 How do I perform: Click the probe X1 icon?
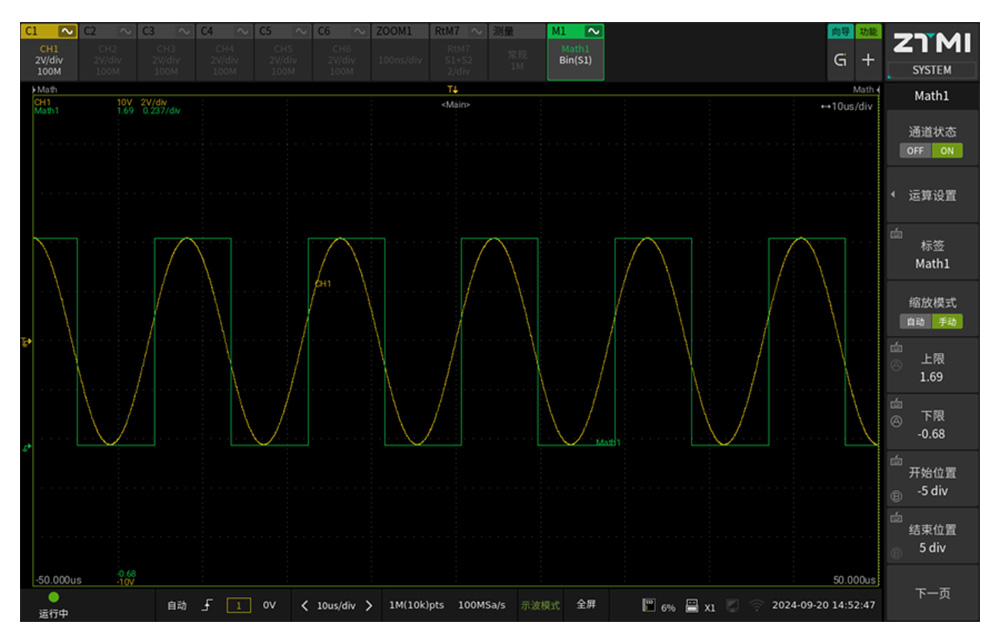pyautogui.click(x=692, y=605)
